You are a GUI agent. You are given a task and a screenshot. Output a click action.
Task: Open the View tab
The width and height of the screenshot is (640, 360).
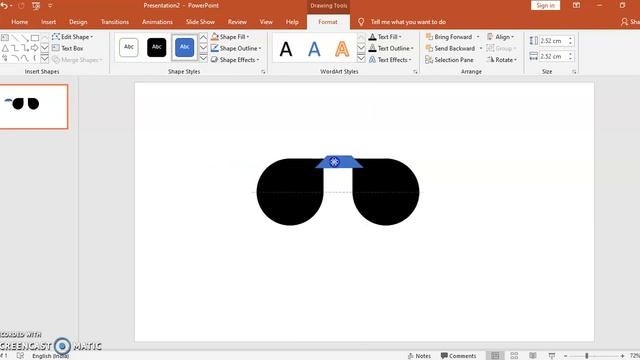266,22
